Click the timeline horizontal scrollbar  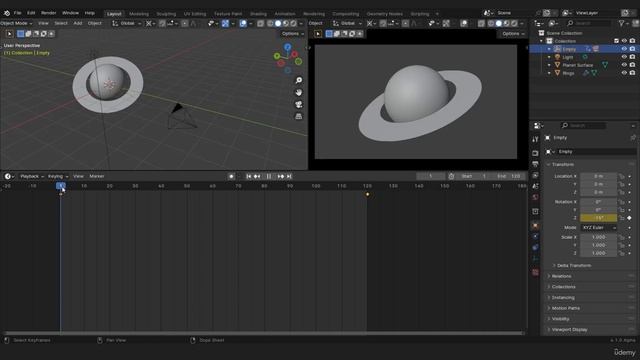[x=263, y=333]
